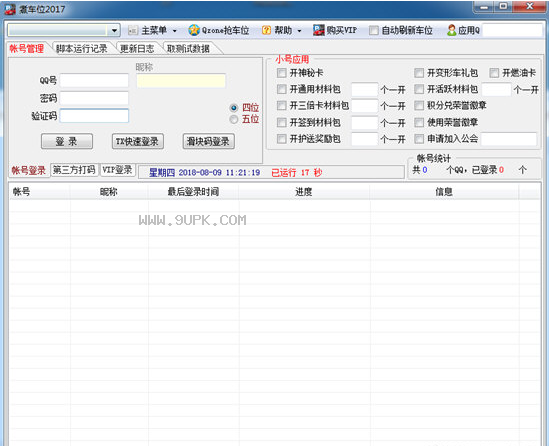Focus the 开签到材料包 count field

point(364,123)
